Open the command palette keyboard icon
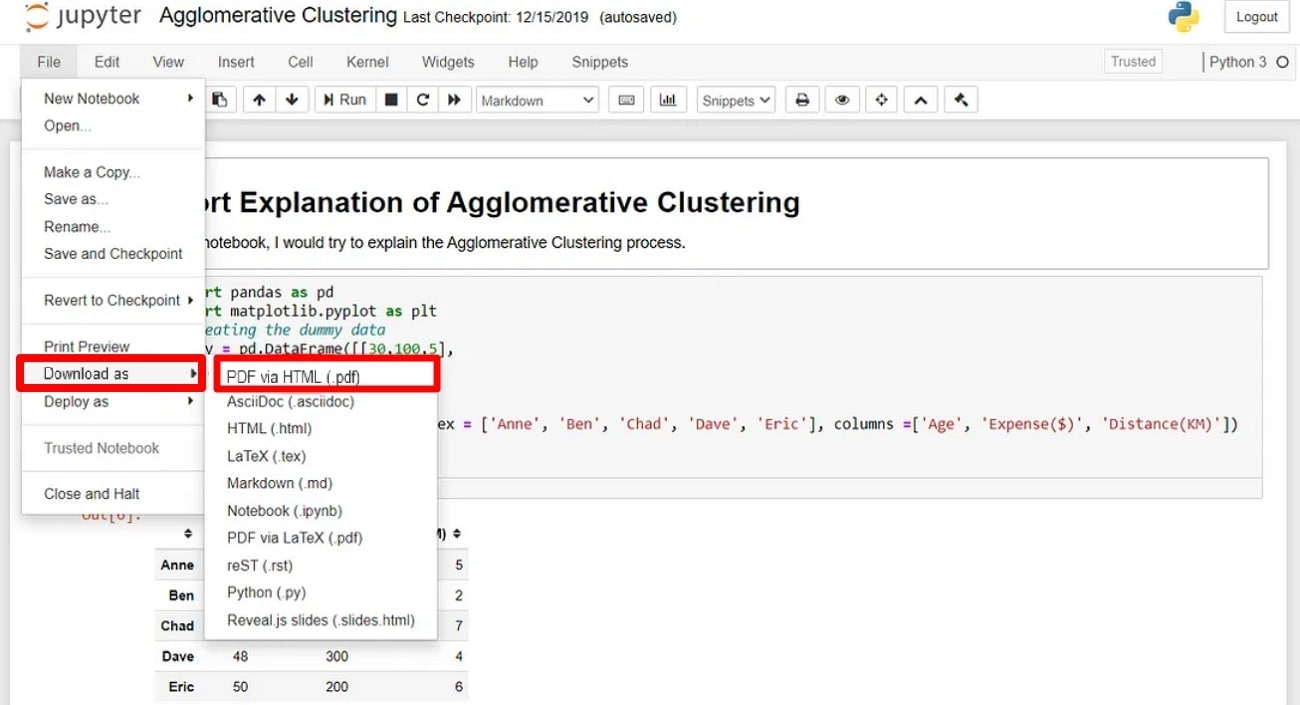This screenshot has height=705, width=1300. pos(627,100)
